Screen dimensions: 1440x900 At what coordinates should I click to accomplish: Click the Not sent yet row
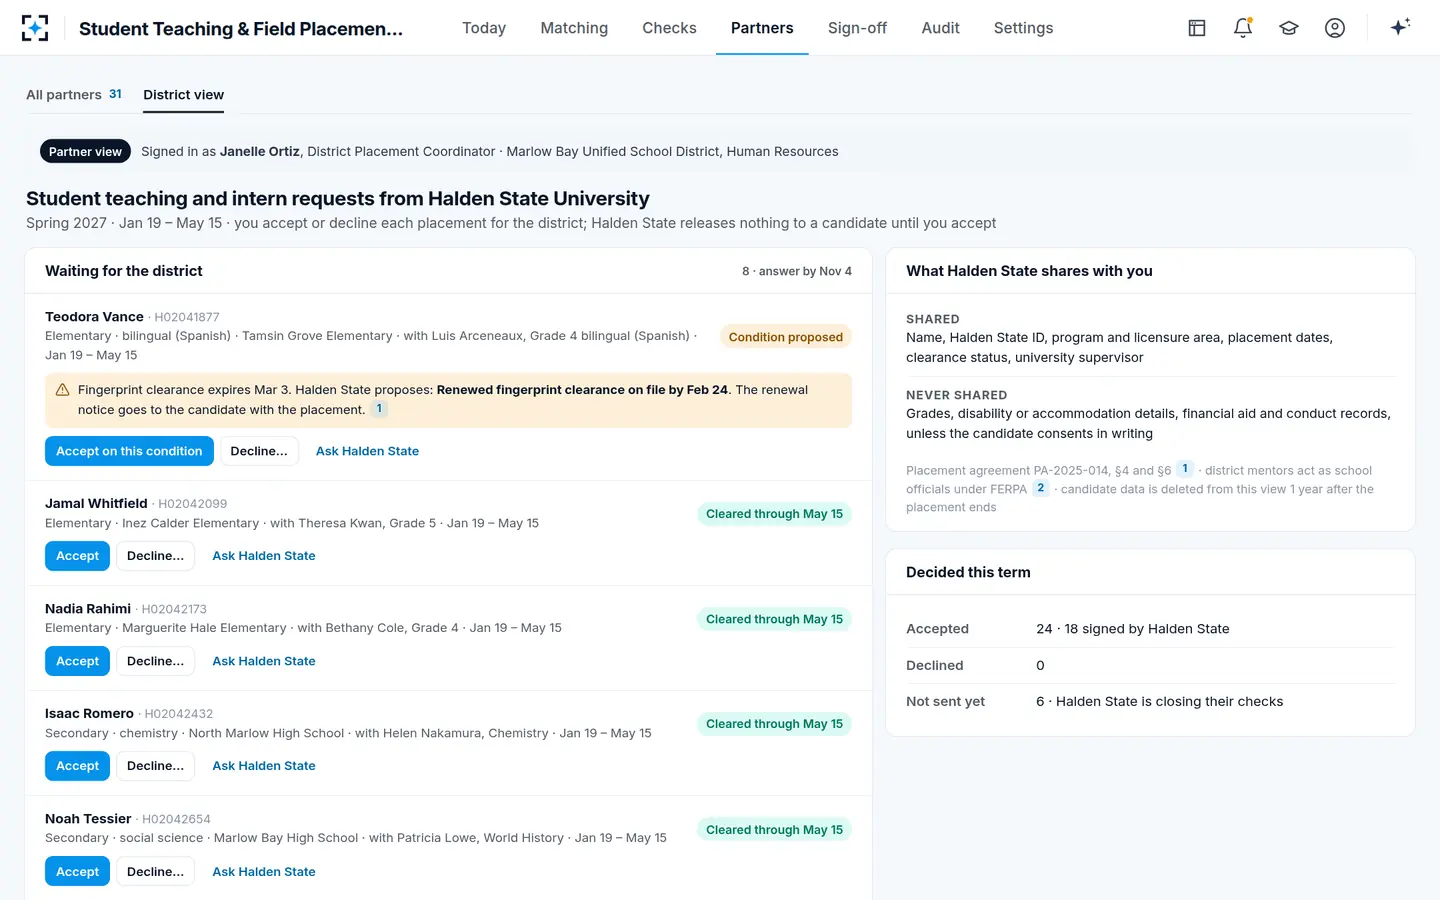pos(1150,702)
